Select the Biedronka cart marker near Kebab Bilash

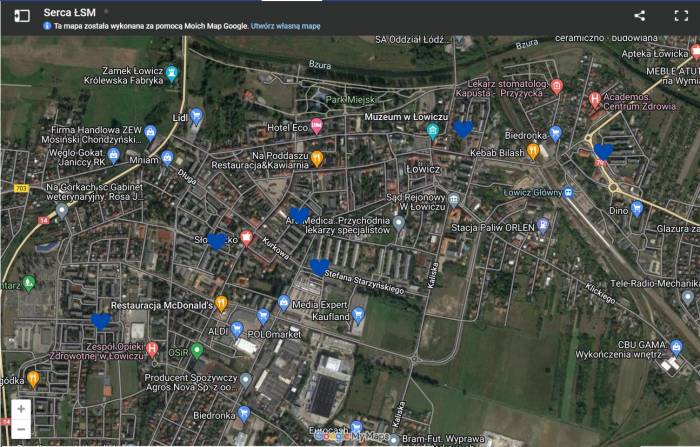coord(555,133)
